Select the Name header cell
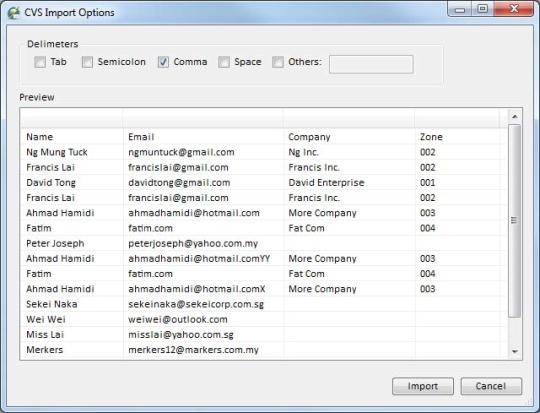Viewport: 540px width, 413px height. click(72, 137)
